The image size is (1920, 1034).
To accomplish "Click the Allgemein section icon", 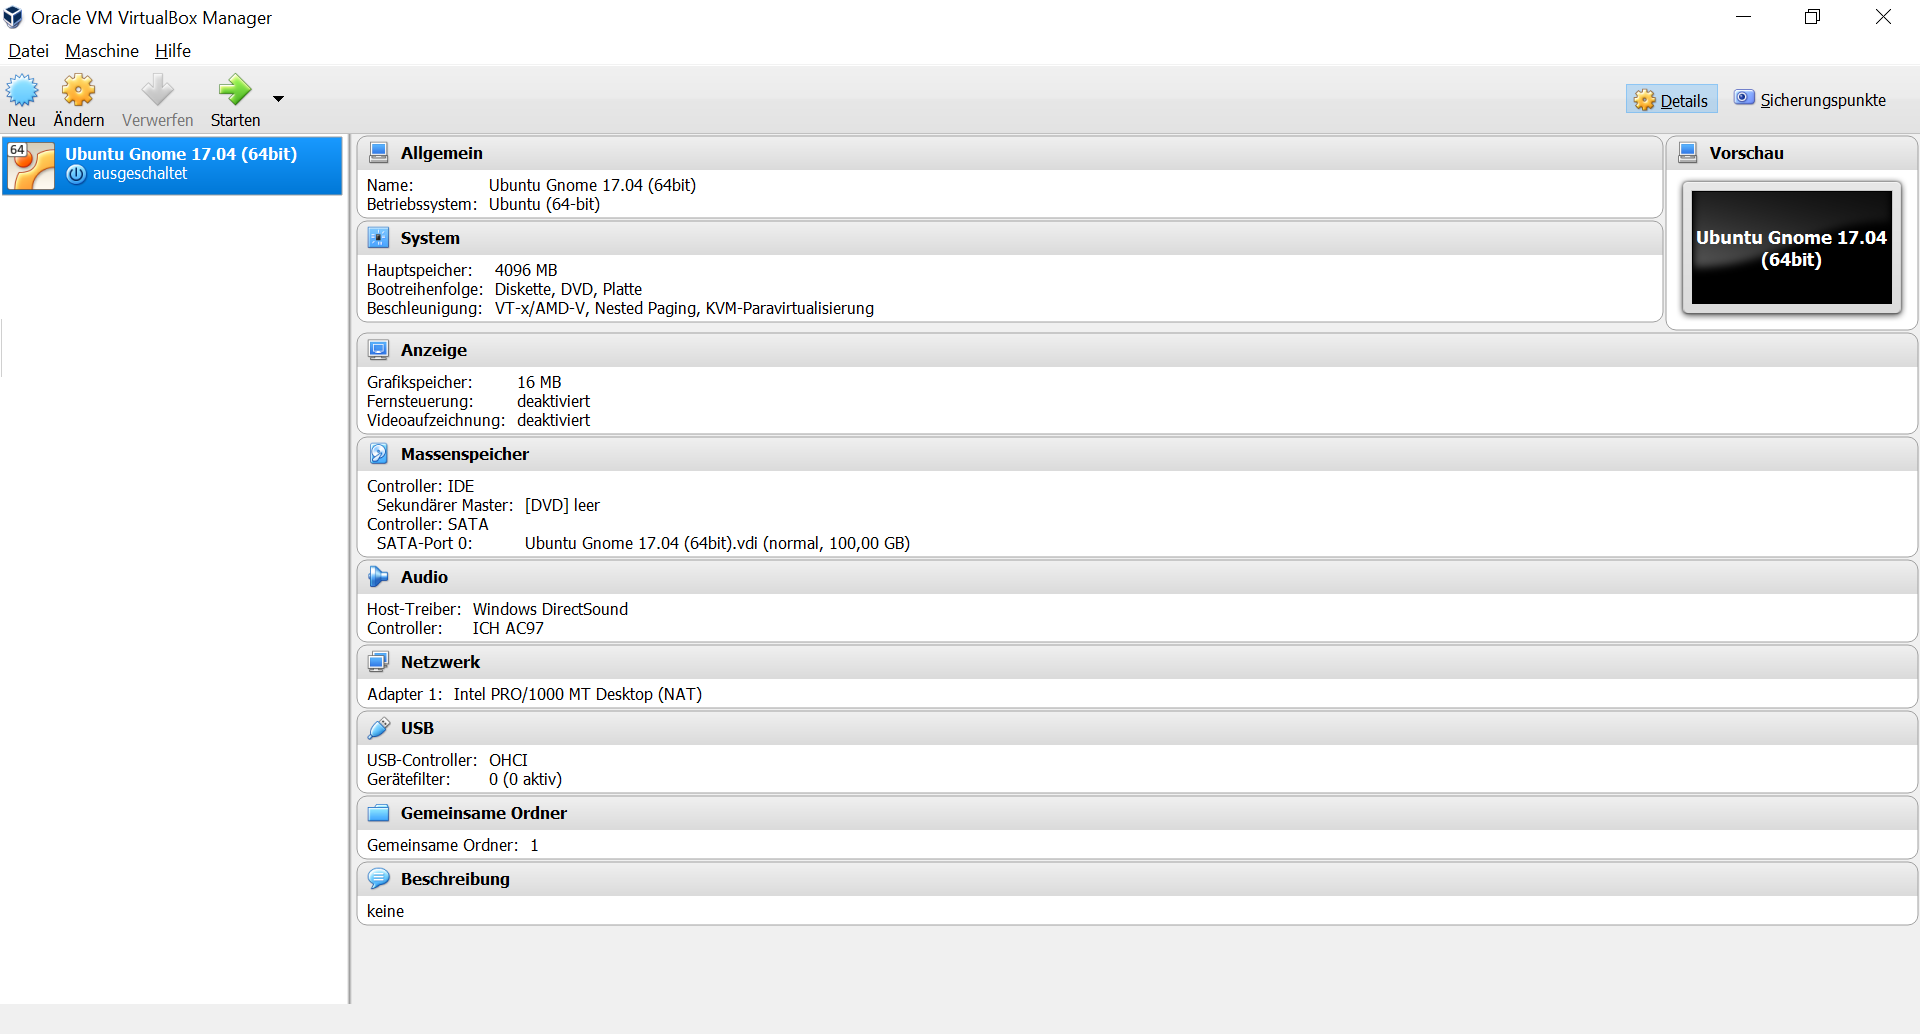I will (x=379, y=153).
